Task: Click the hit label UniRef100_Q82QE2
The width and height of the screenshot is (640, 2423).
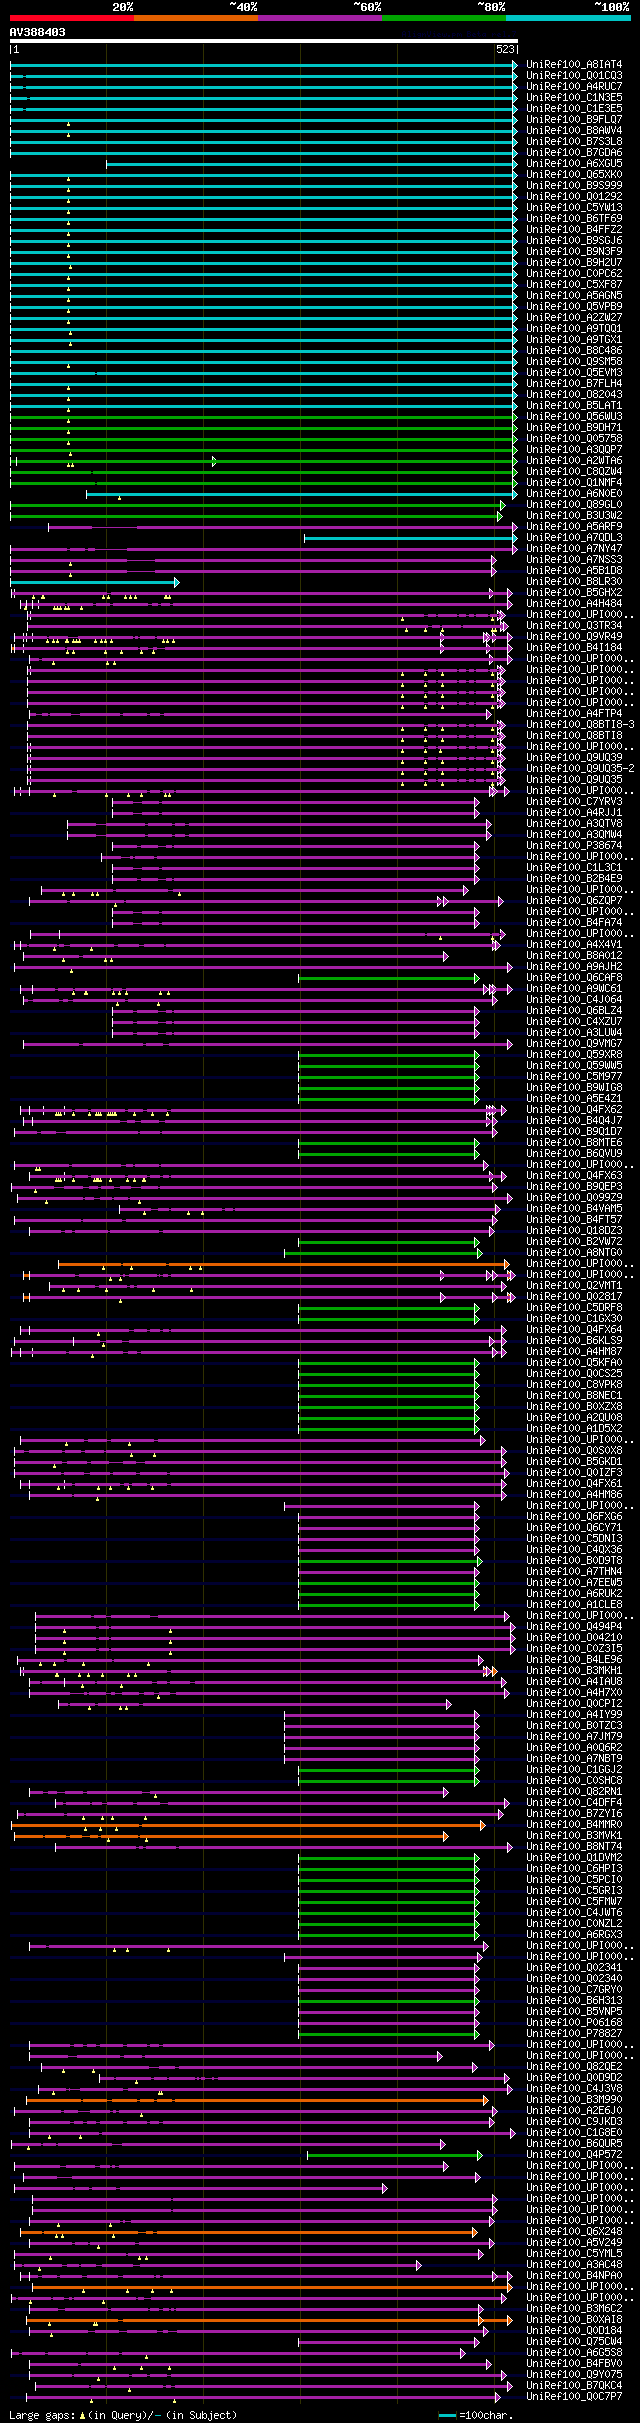Action: click(x=574, y=2067)
